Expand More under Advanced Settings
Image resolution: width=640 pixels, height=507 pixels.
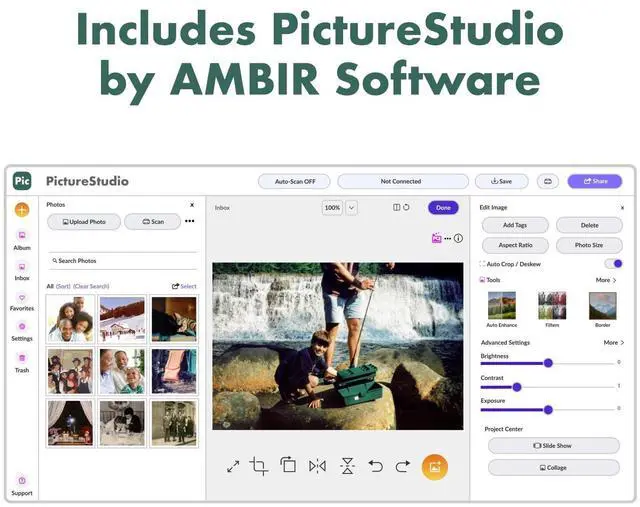612,342
